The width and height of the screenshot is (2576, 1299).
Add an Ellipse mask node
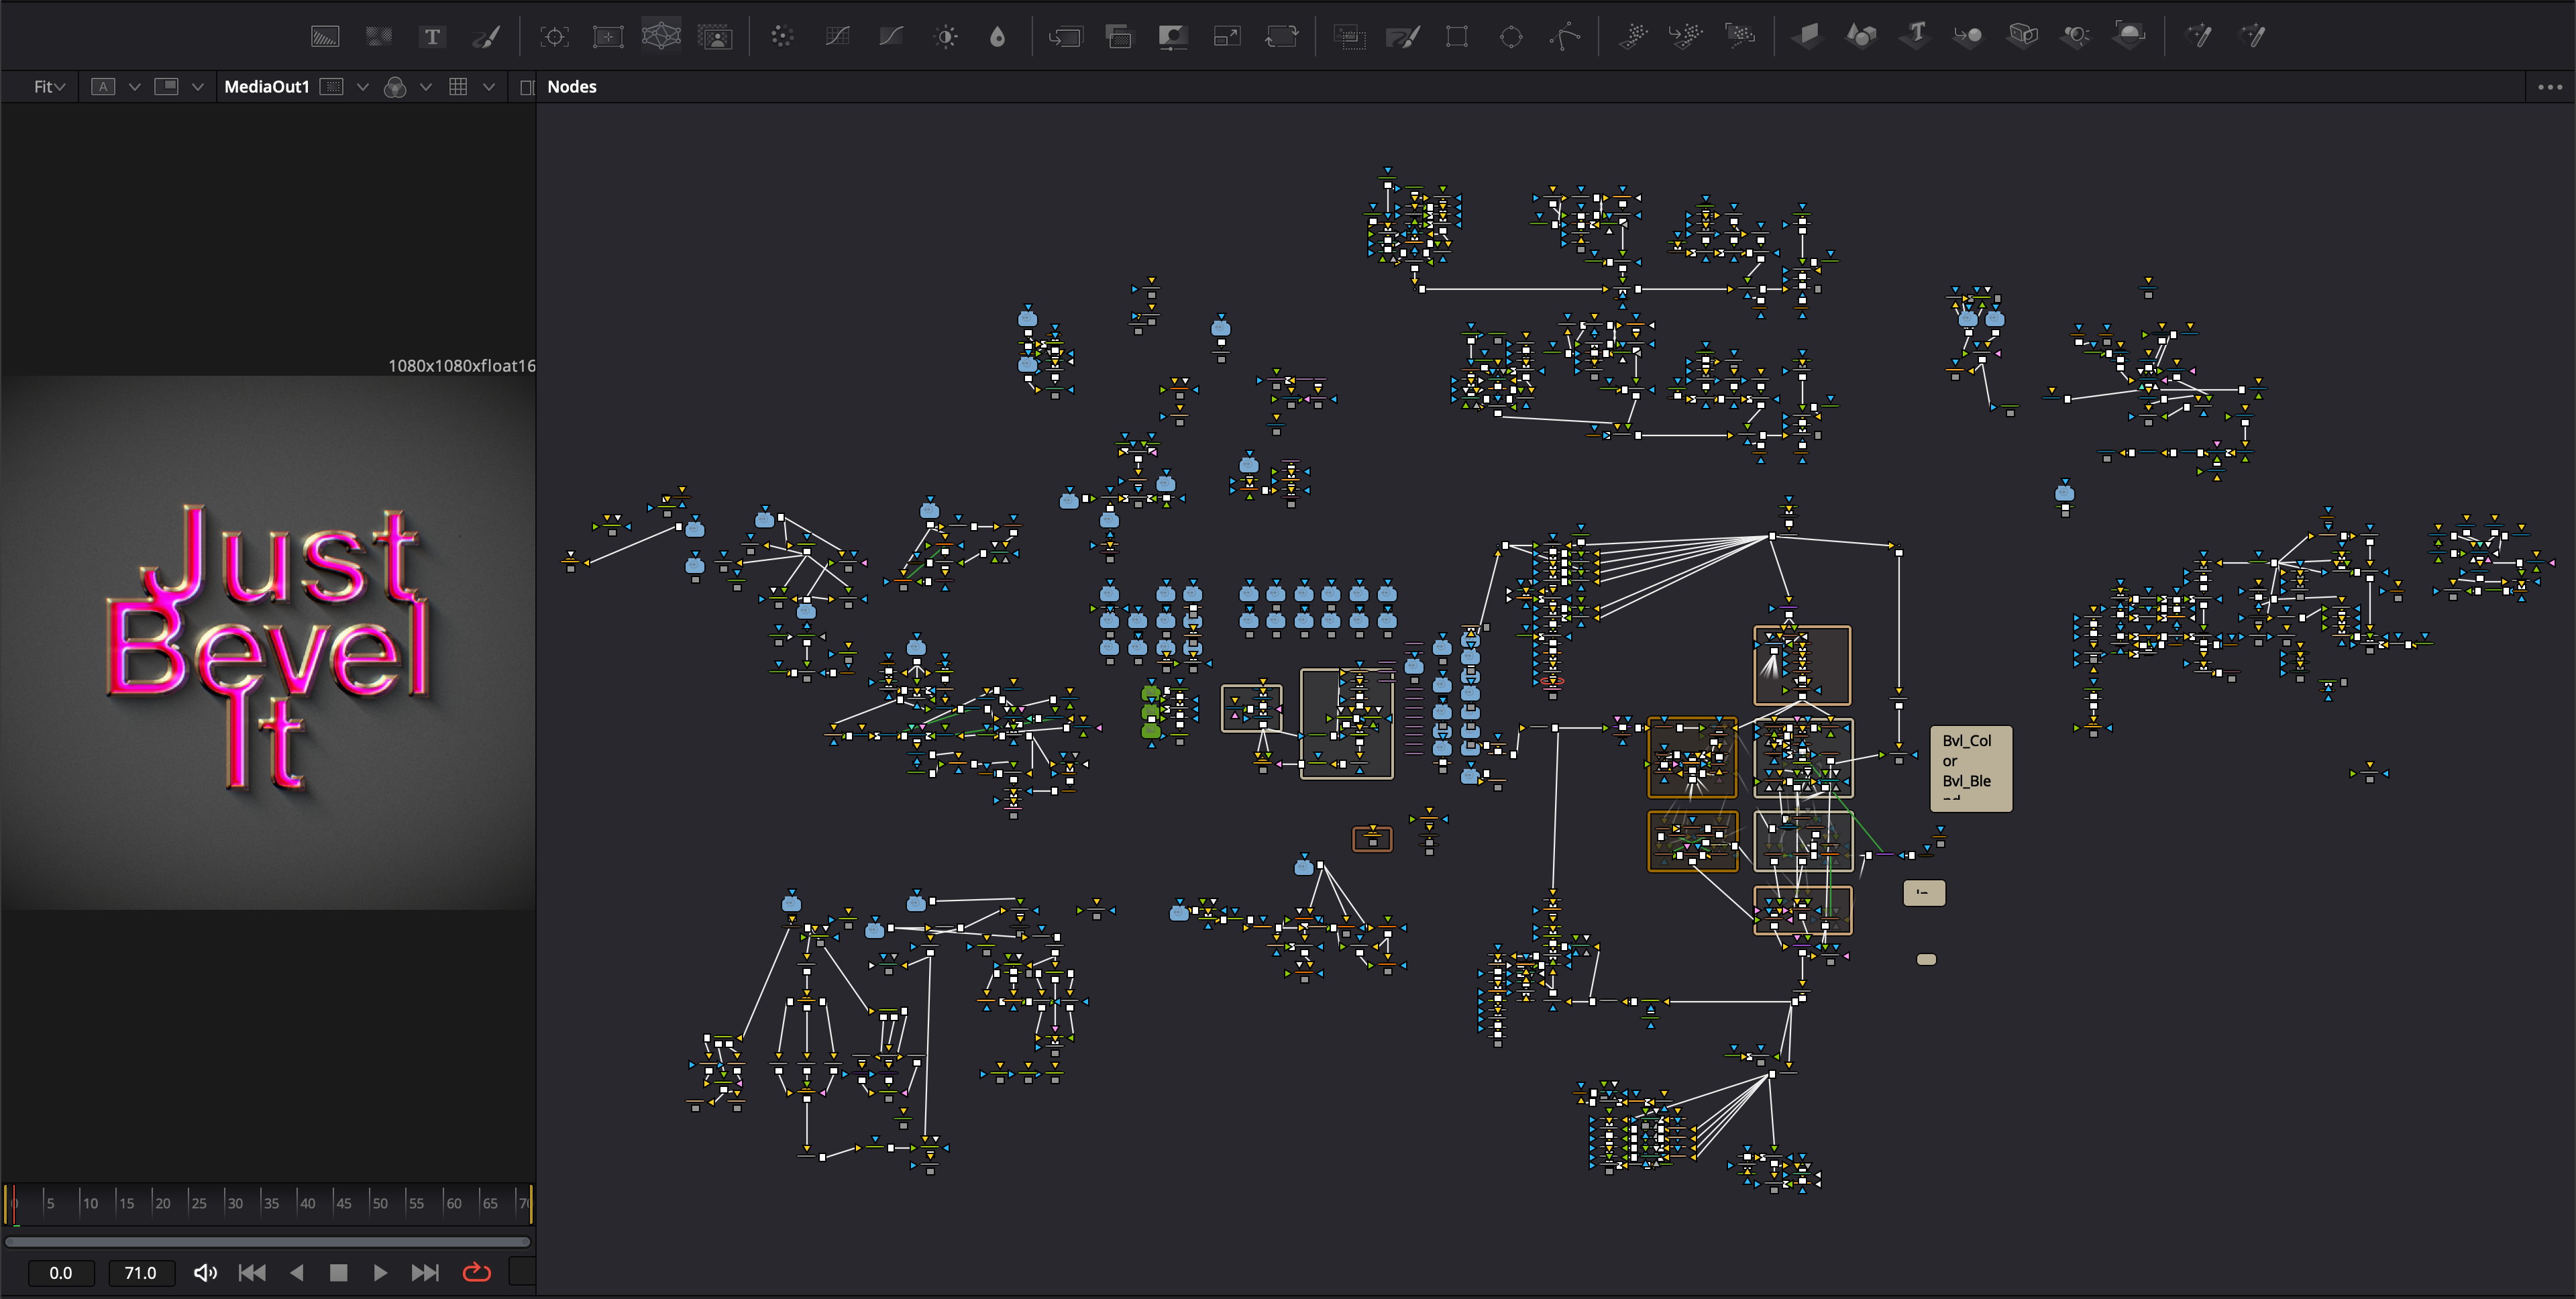tap(1511, 37)
